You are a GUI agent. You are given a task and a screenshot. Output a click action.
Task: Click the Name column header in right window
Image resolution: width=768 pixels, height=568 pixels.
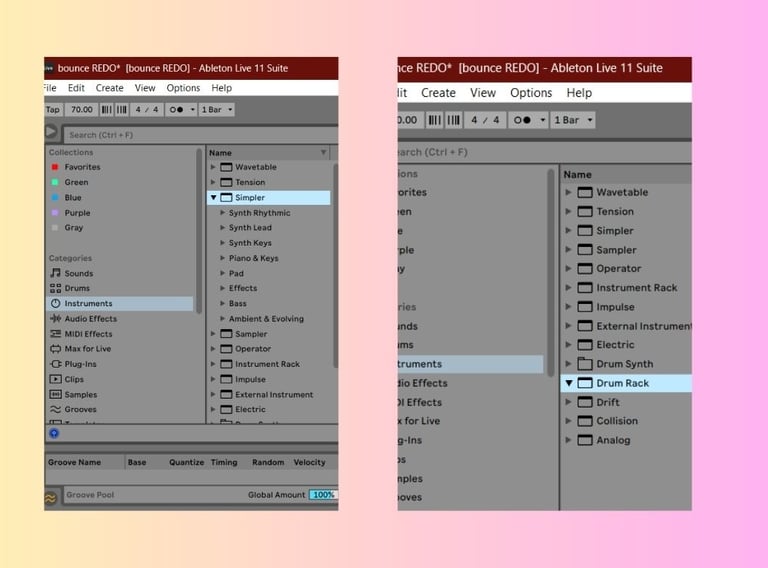[626, 174]
